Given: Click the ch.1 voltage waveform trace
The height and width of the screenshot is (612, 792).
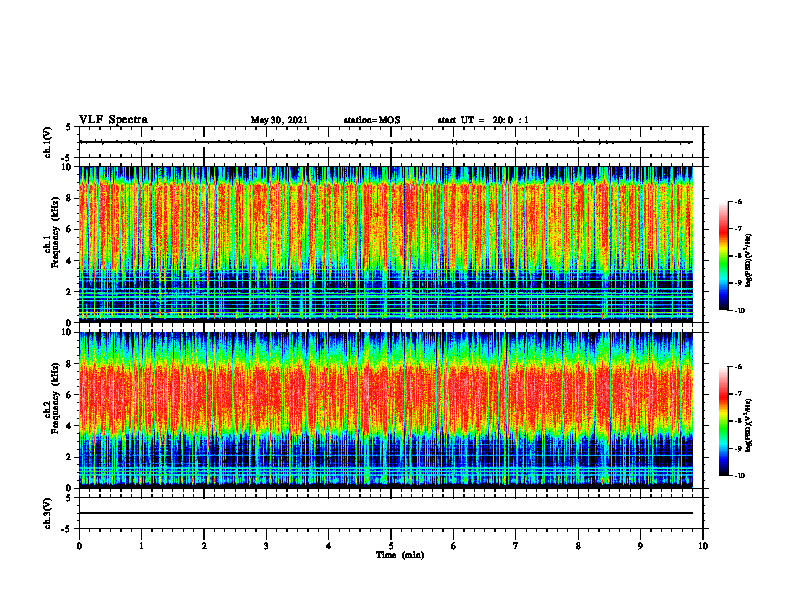Looking at the screenshot, I should tap(386, 142).
